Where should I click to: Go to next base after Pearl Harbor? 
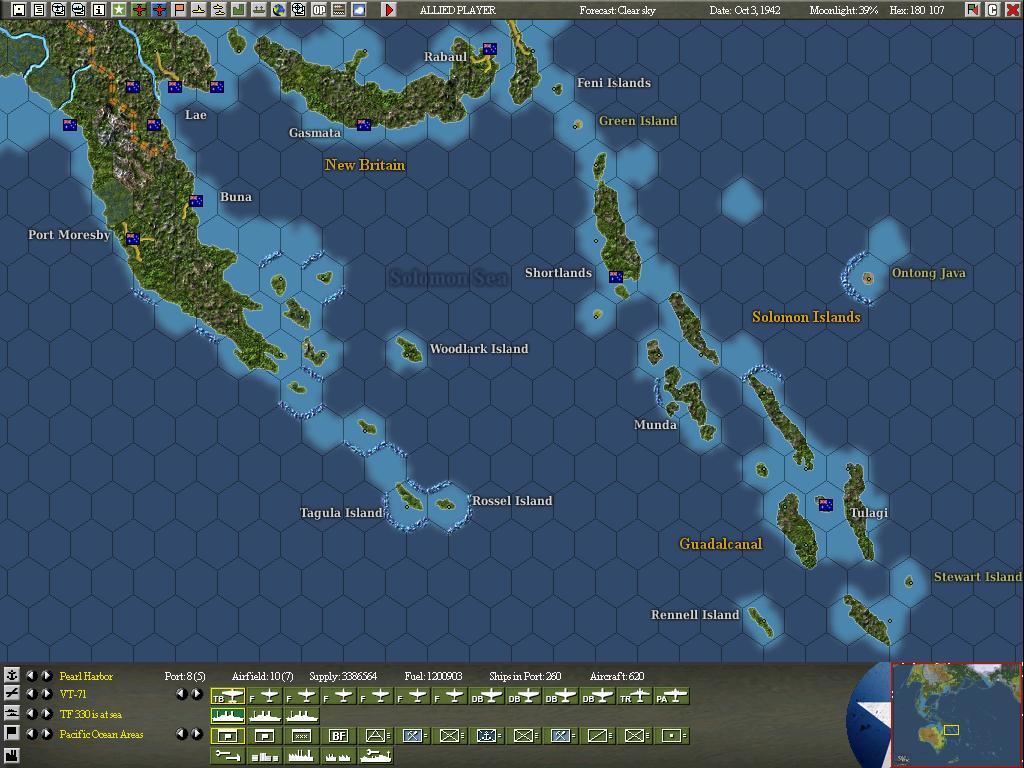[46, 675]
